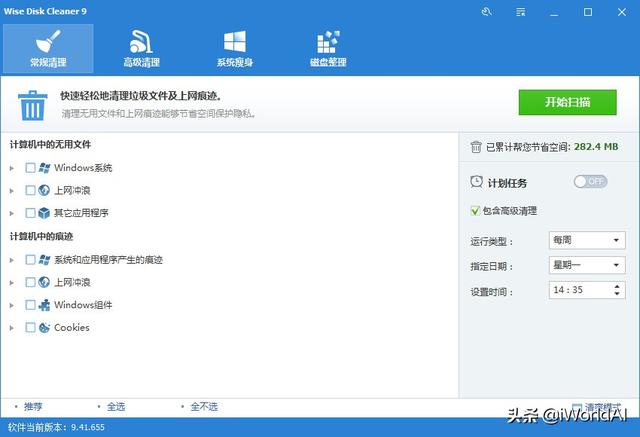Uncheck the 包含高级清理 checkbox

coord(475,211)
